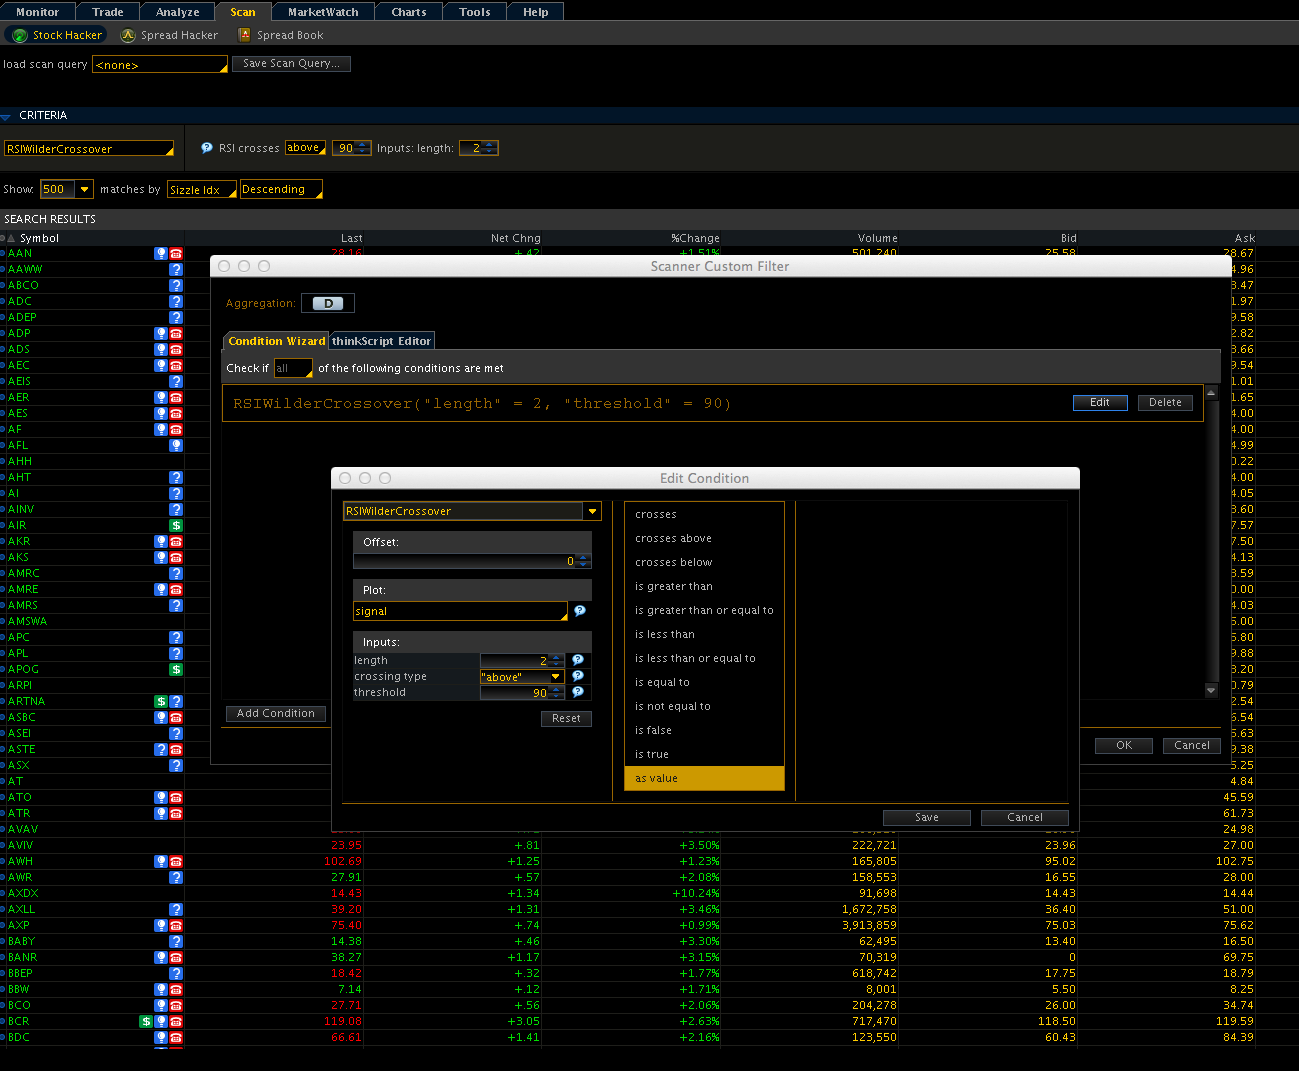
Task: Click the help icon beside Plot signal
Action: click(580, 611)
